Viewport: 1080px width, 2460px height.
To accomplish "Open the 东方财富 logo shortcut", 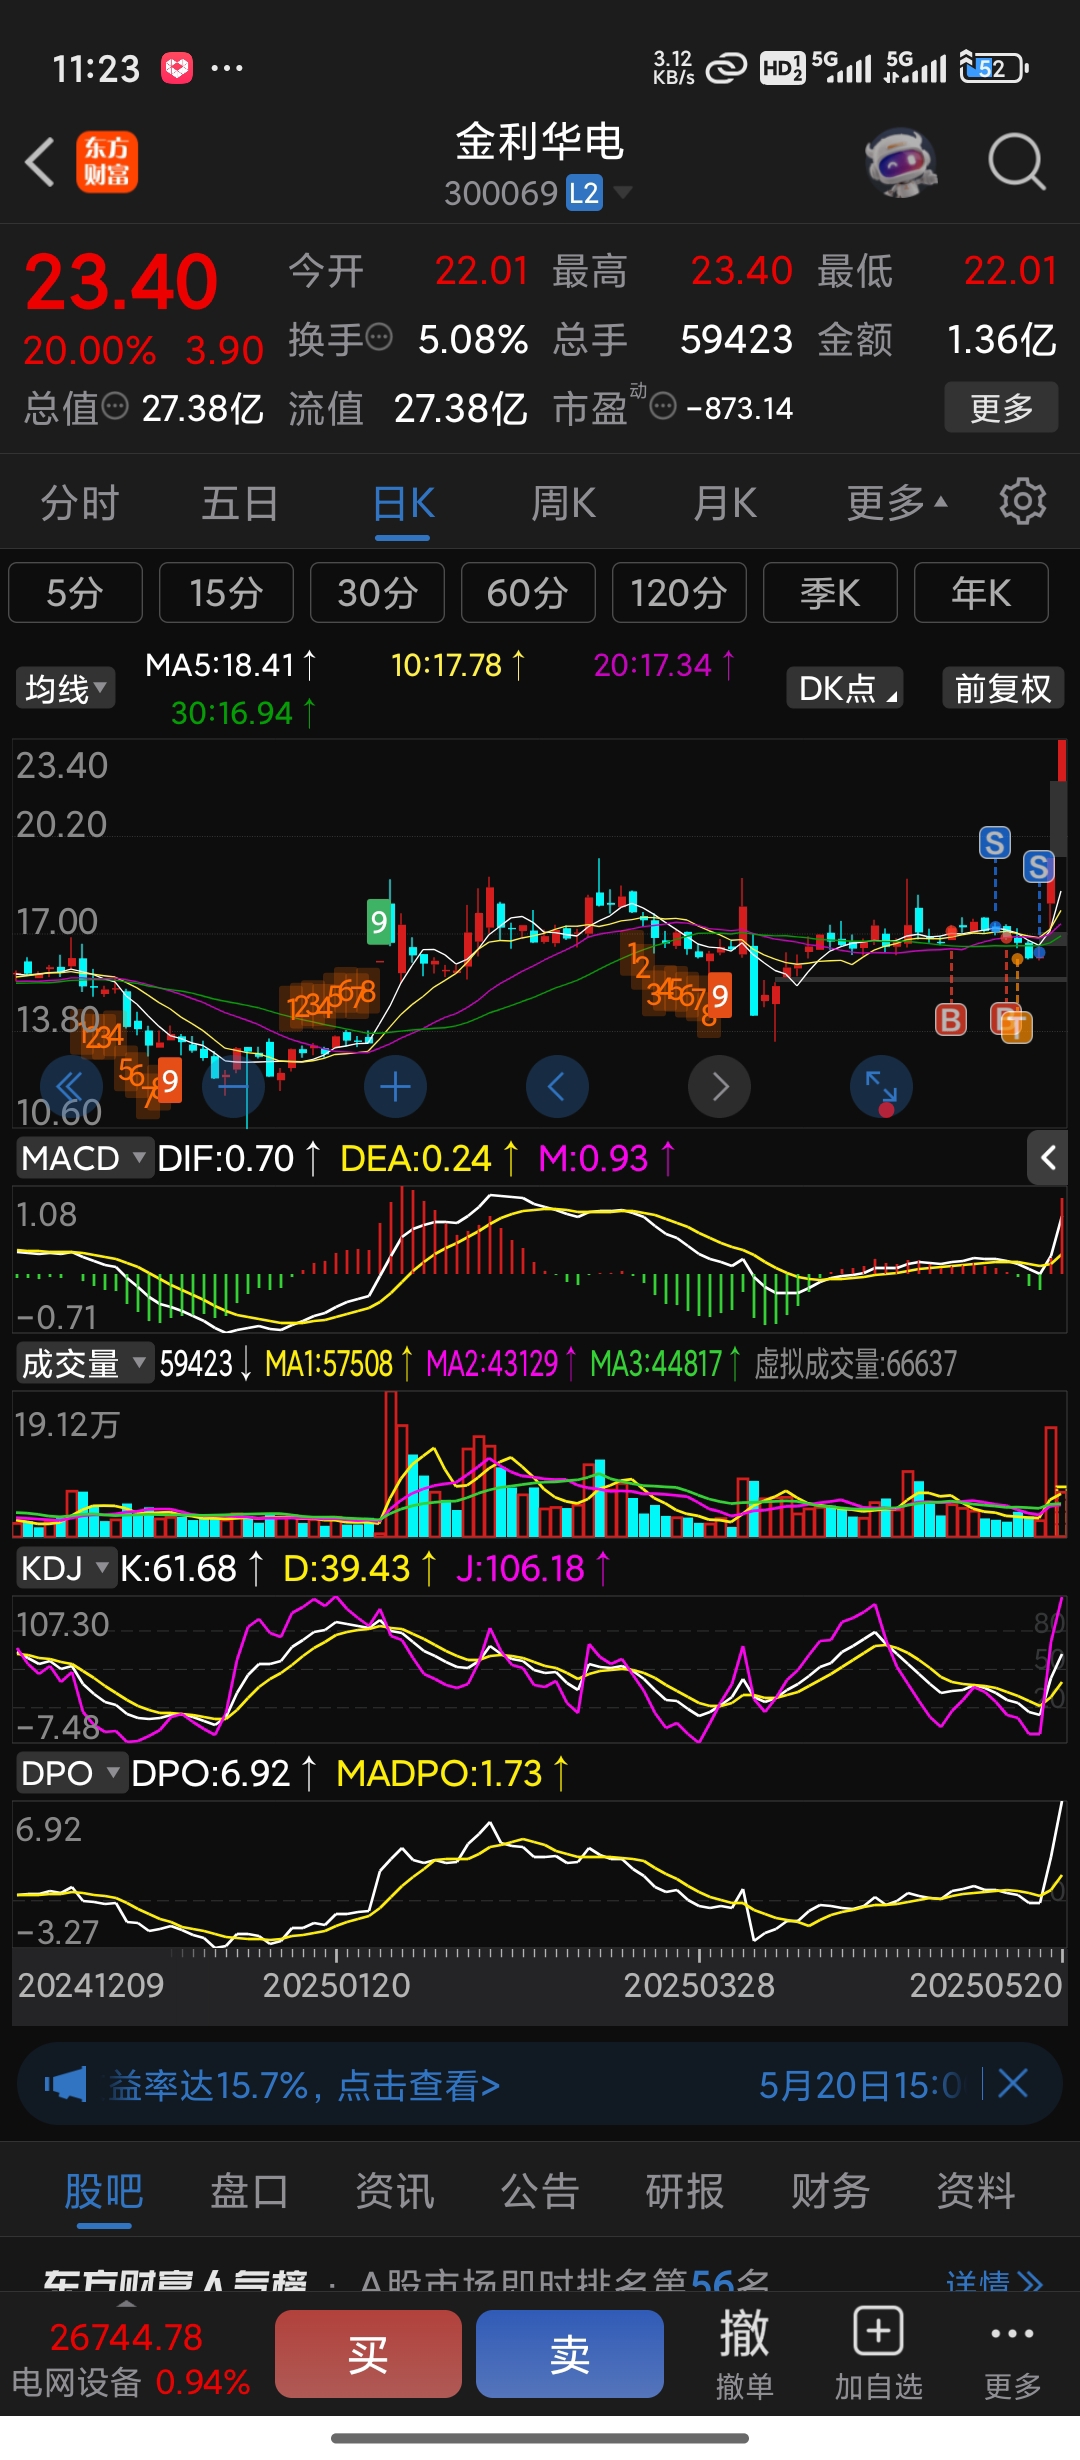I will pyautogui.click(x=107, y=162).
